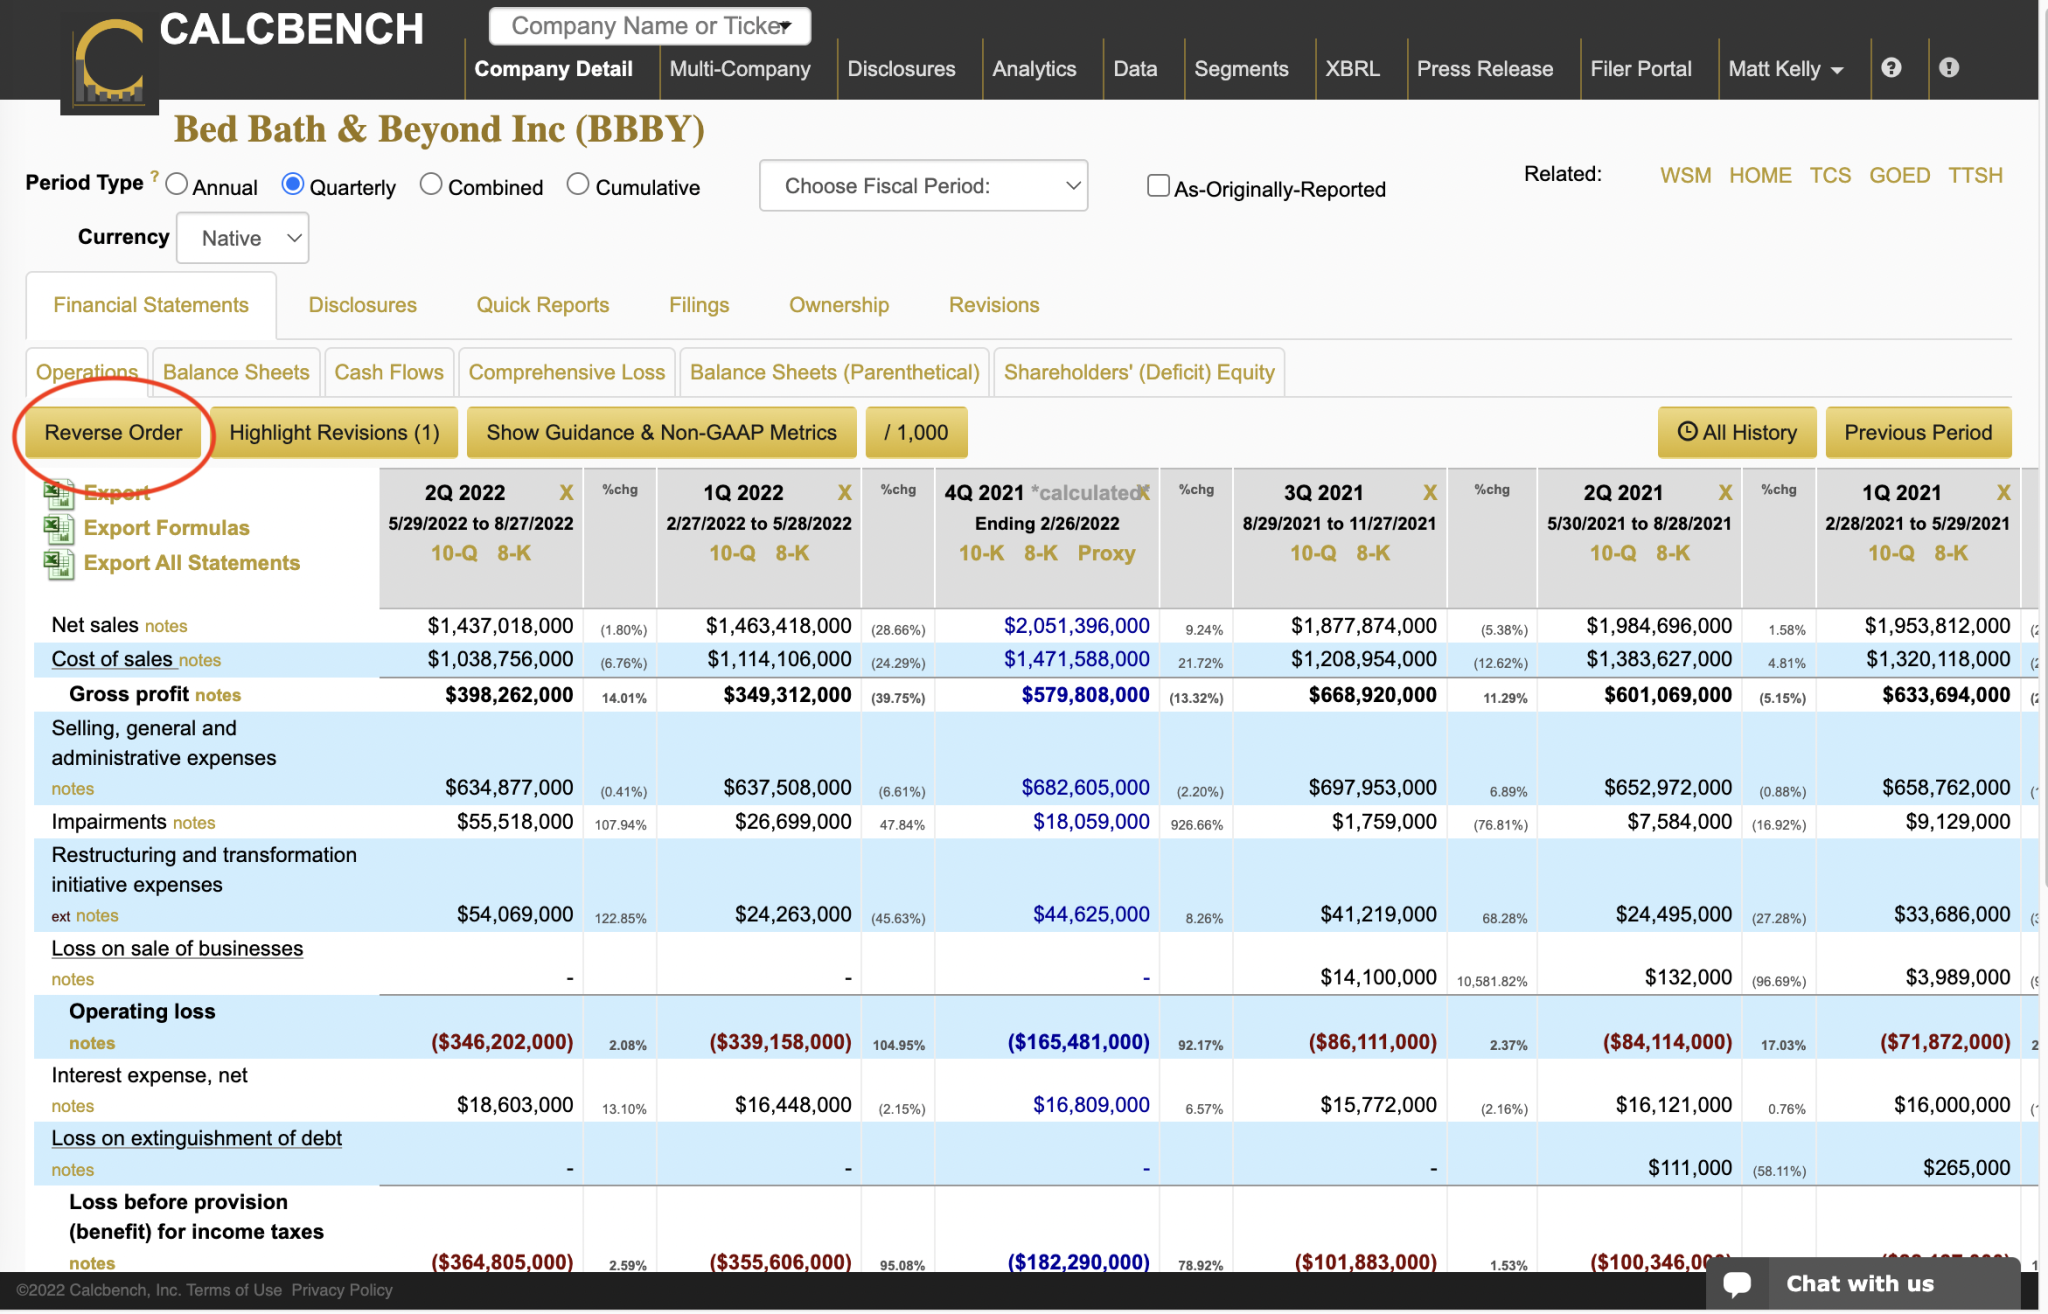The image size is (2048, 1314).
Task: Select the Cumulative period type
Action: [x=578, y=185]
